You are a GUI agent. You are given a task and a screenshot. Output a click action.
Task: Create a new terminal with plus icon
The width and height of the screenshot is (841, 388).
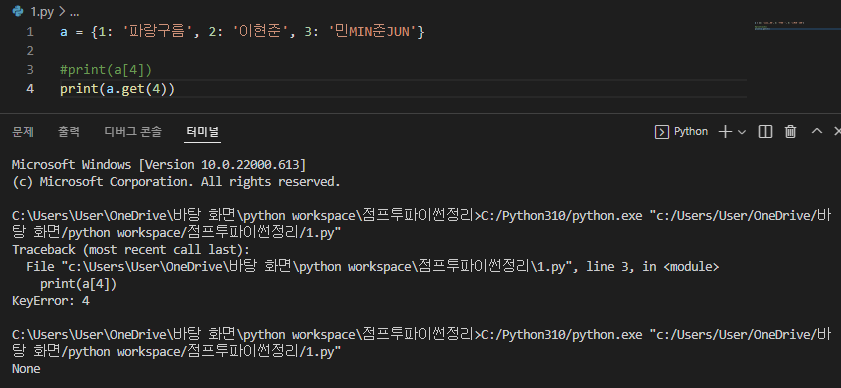[x=725, y=132]
